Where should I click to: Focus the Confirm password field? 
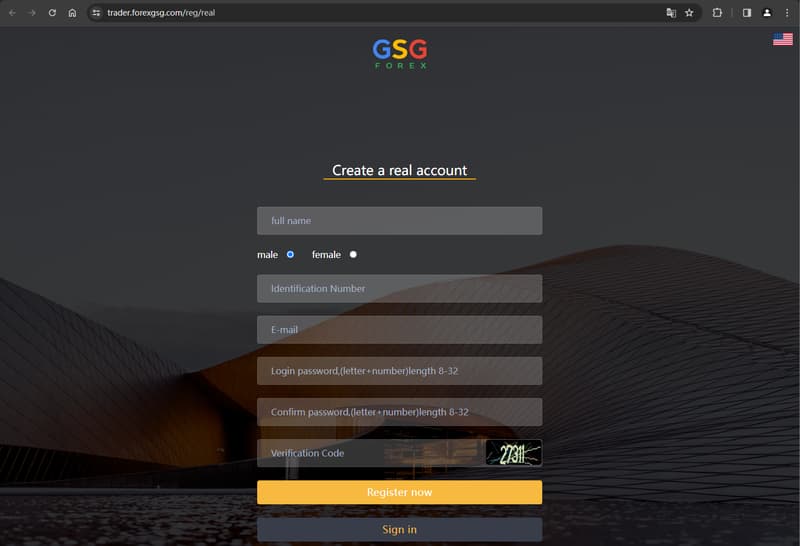(399, 412)
